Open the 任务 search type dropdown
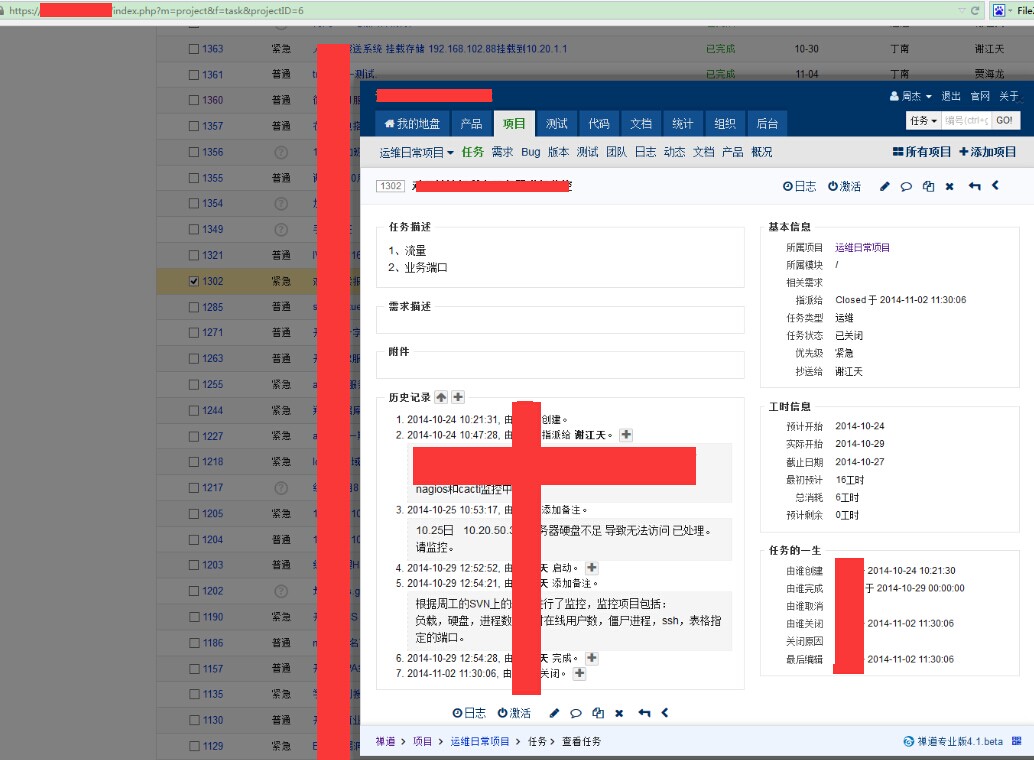Screen dimensions: 1034x760 923,120
